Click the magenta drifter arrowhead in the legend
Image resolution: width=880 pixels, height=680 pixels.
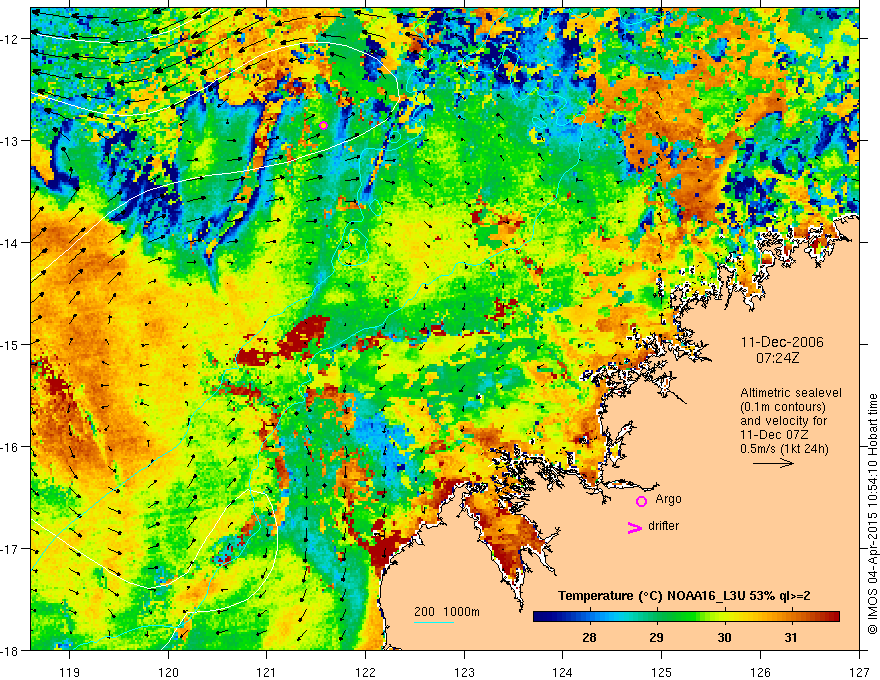tap(634, 527)
